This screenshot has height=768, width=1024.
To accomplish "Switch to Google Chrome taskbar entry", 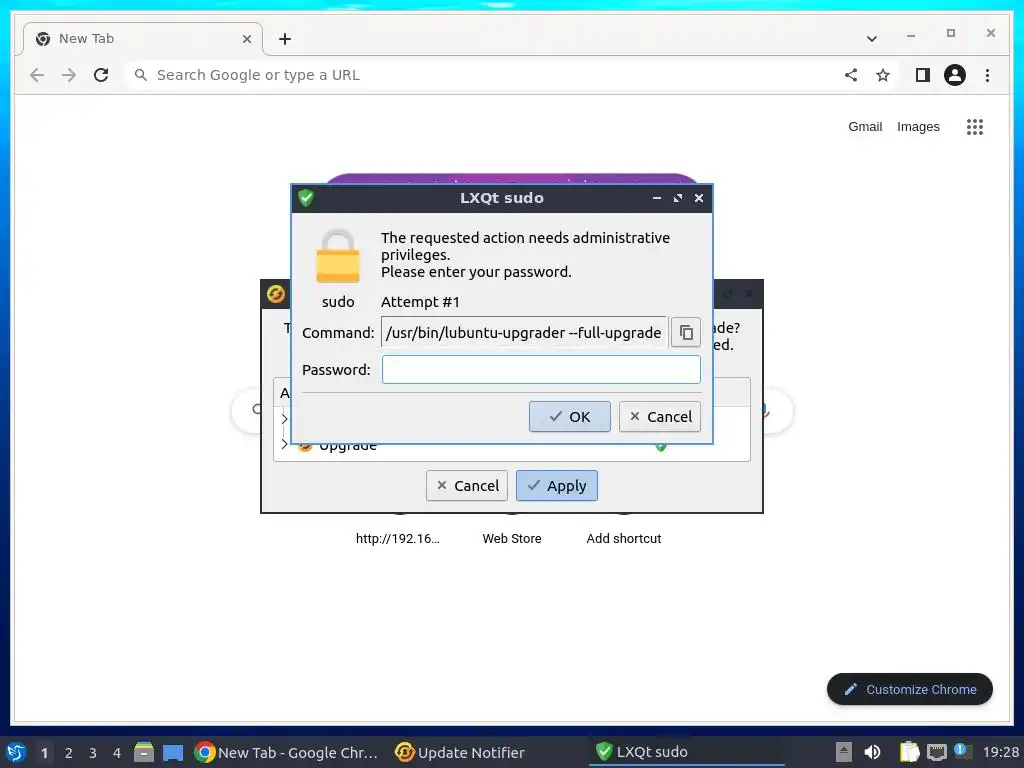I will [x=287, y=752].
